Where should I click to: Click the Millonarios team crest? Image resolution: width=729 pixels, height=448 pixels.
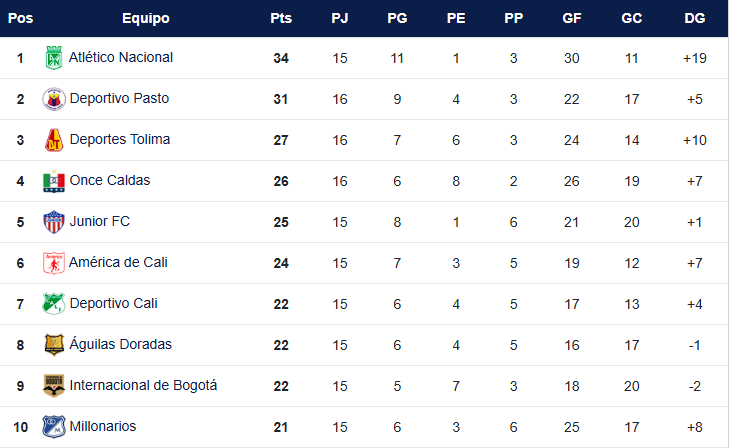[x=54, y=427]
